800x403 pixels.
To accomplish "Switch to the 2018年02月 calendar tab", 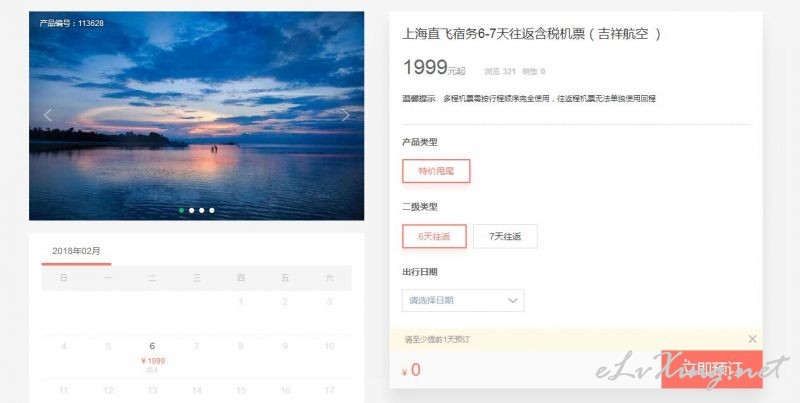I will [77, 251].
